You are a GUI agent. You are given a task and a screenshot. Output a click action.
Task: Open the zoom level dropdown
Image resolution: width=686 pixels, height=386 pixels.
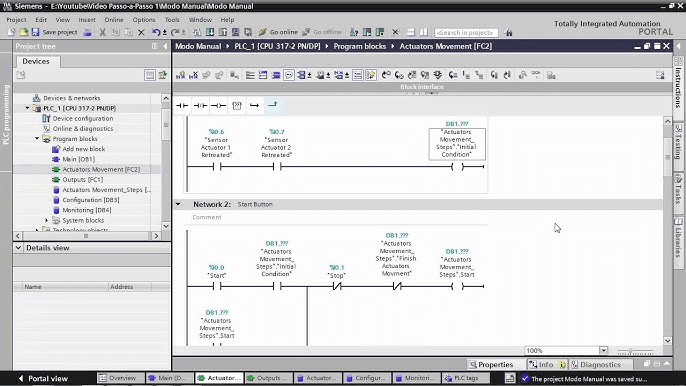(603, 351)
